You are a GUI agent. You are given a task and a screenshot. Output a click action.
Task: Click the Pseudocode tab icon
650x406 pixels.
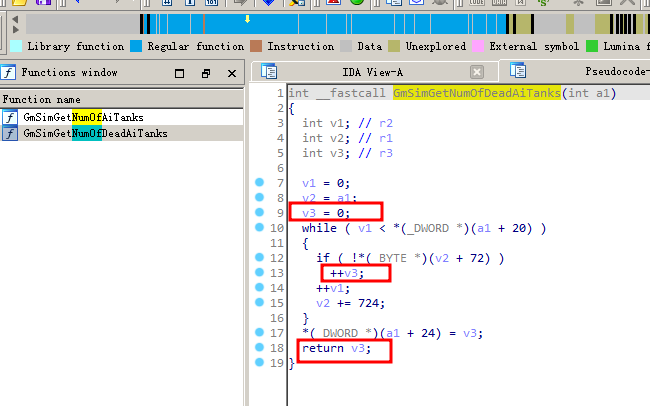coord(518,71)
